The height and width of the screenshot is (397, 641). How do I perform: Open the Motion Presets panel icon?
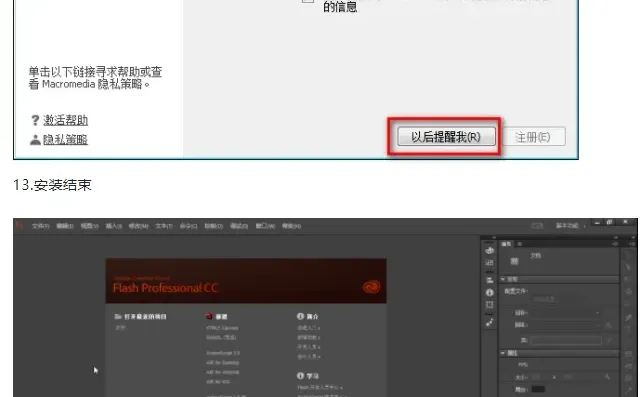pyautogui.click(x=489, y=323)
